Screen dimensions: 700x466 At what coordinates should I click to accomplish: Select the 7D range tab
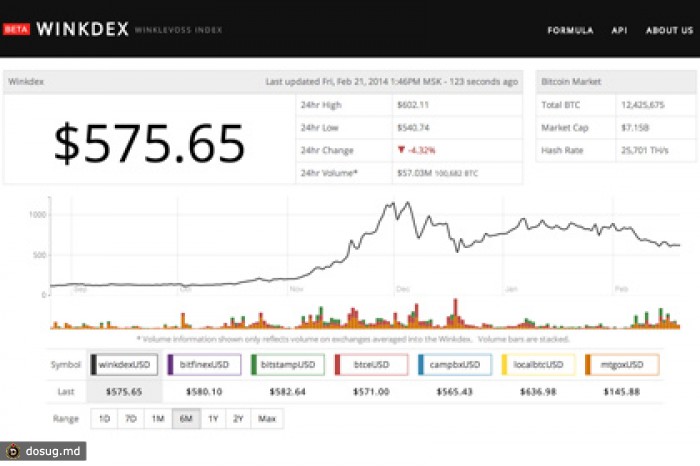[131, 419]
